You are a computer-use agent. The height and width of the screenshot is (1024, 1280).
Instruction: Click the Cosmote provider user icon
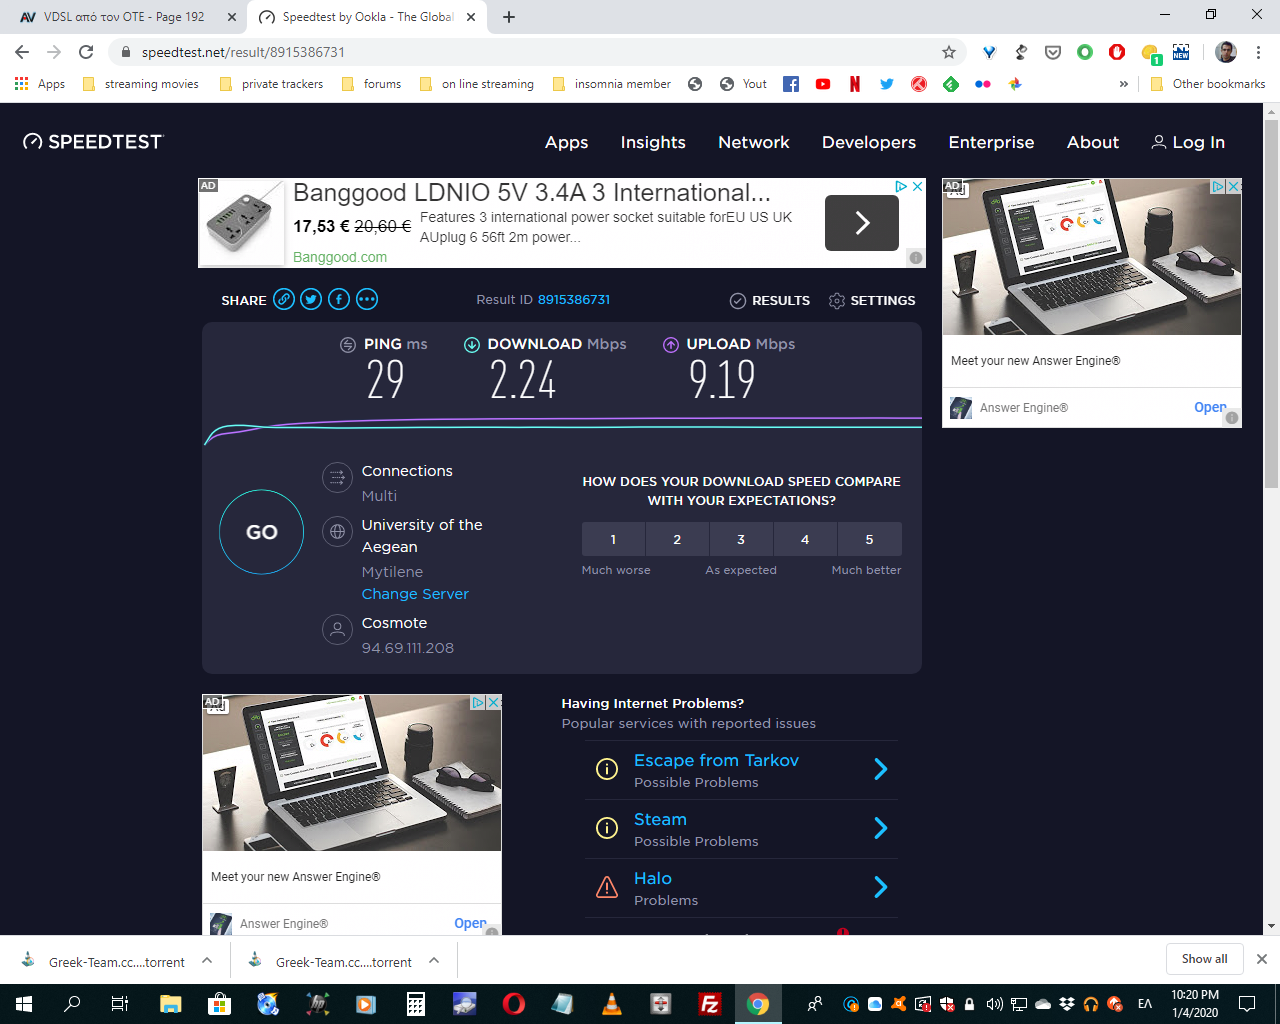[338, 630]
